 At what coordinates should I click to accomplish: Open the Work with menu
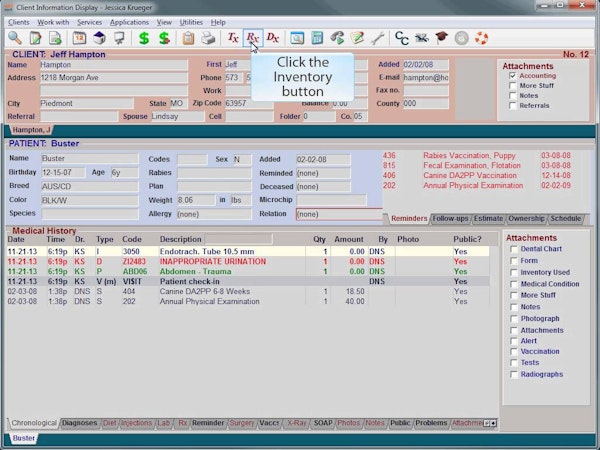coord(53,22)
